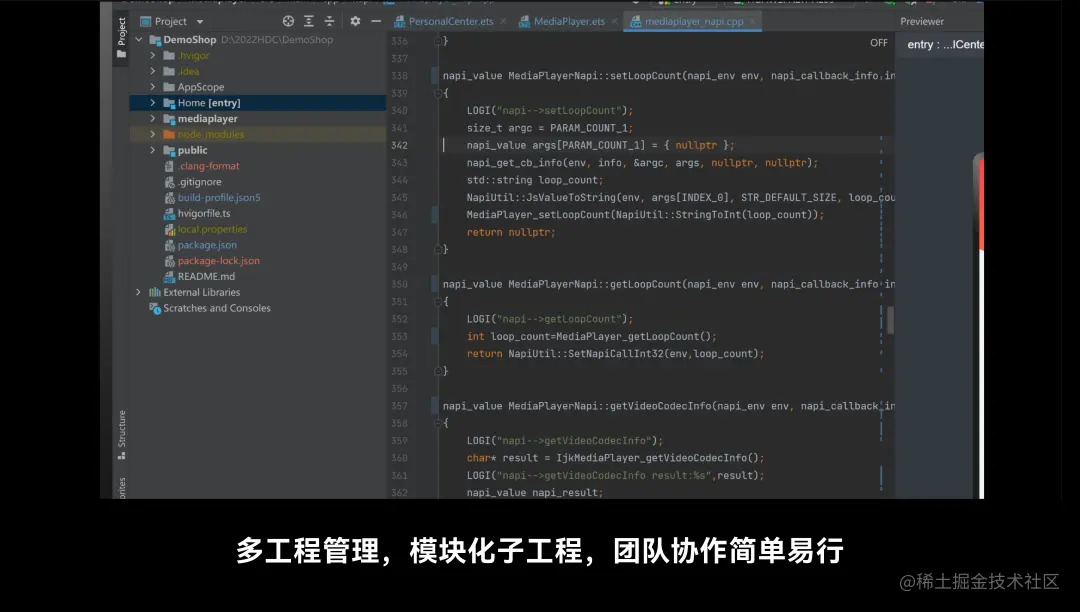The image size is (1080, 612).
Task: Hide the Project panel with minus icon
Action: tap(375, 21)
